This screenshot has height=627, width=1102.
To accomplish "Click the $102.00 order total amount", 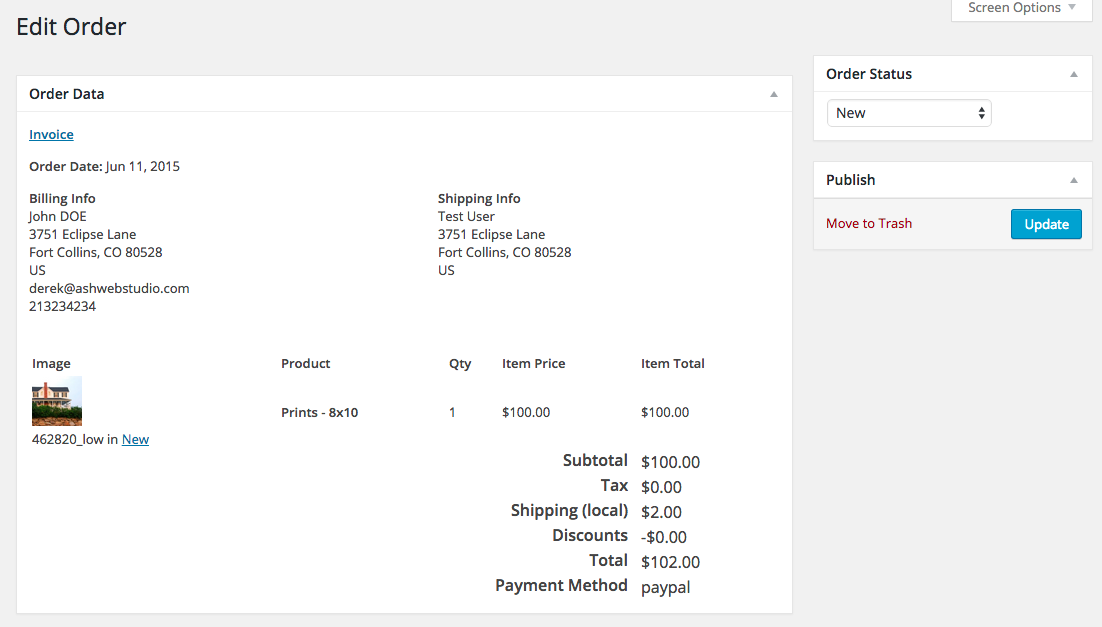I will point(670,562).
